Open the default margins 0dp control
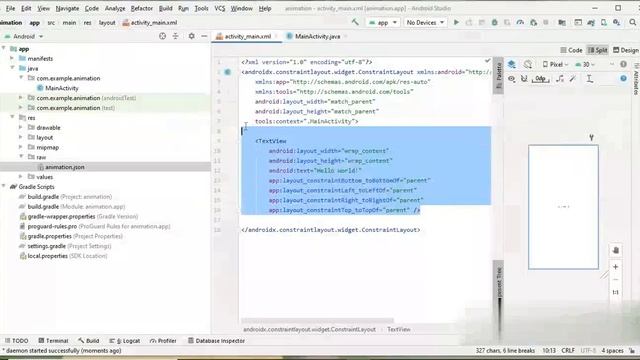Screen dimensions: 640x360 (540, 78)
